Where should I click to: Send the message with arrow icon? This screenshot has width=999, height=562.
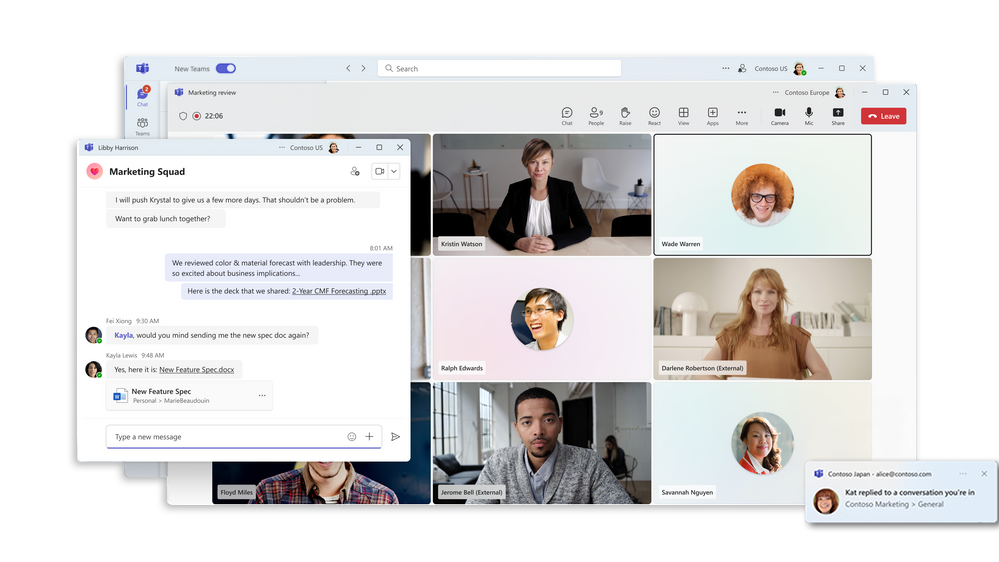[x=395, y=437]
